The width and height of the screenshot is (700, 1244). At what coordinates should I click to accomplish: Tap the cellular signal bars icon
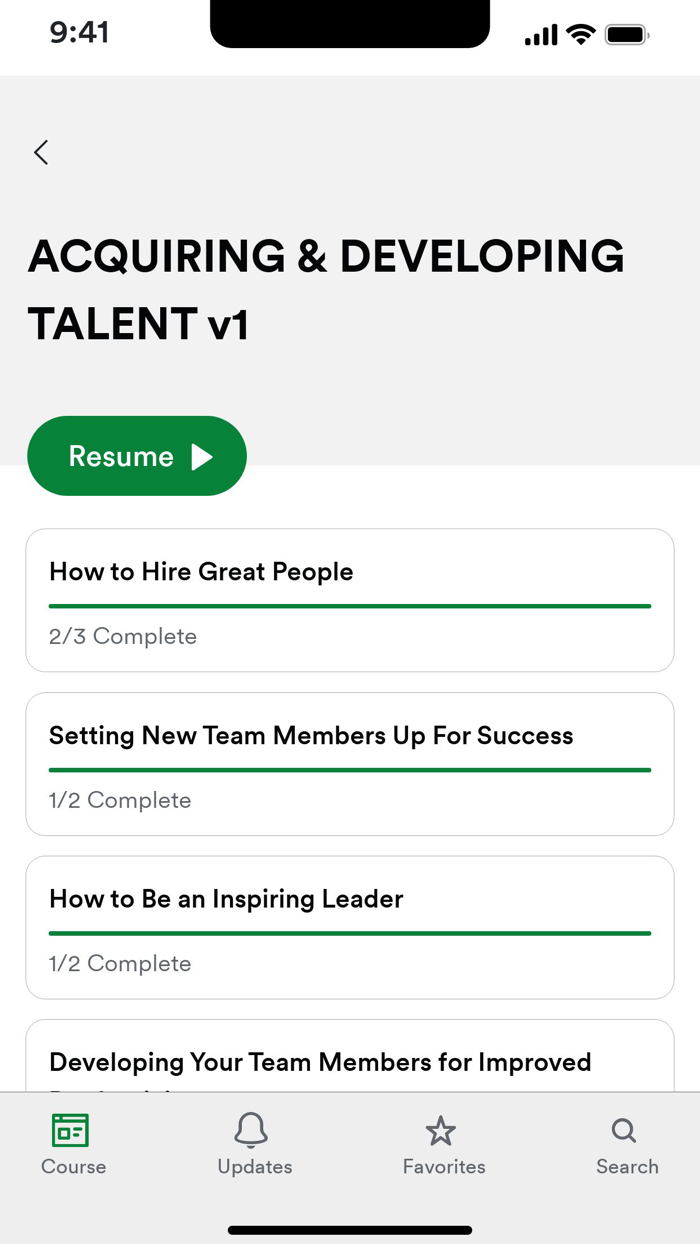coord(539,33)
